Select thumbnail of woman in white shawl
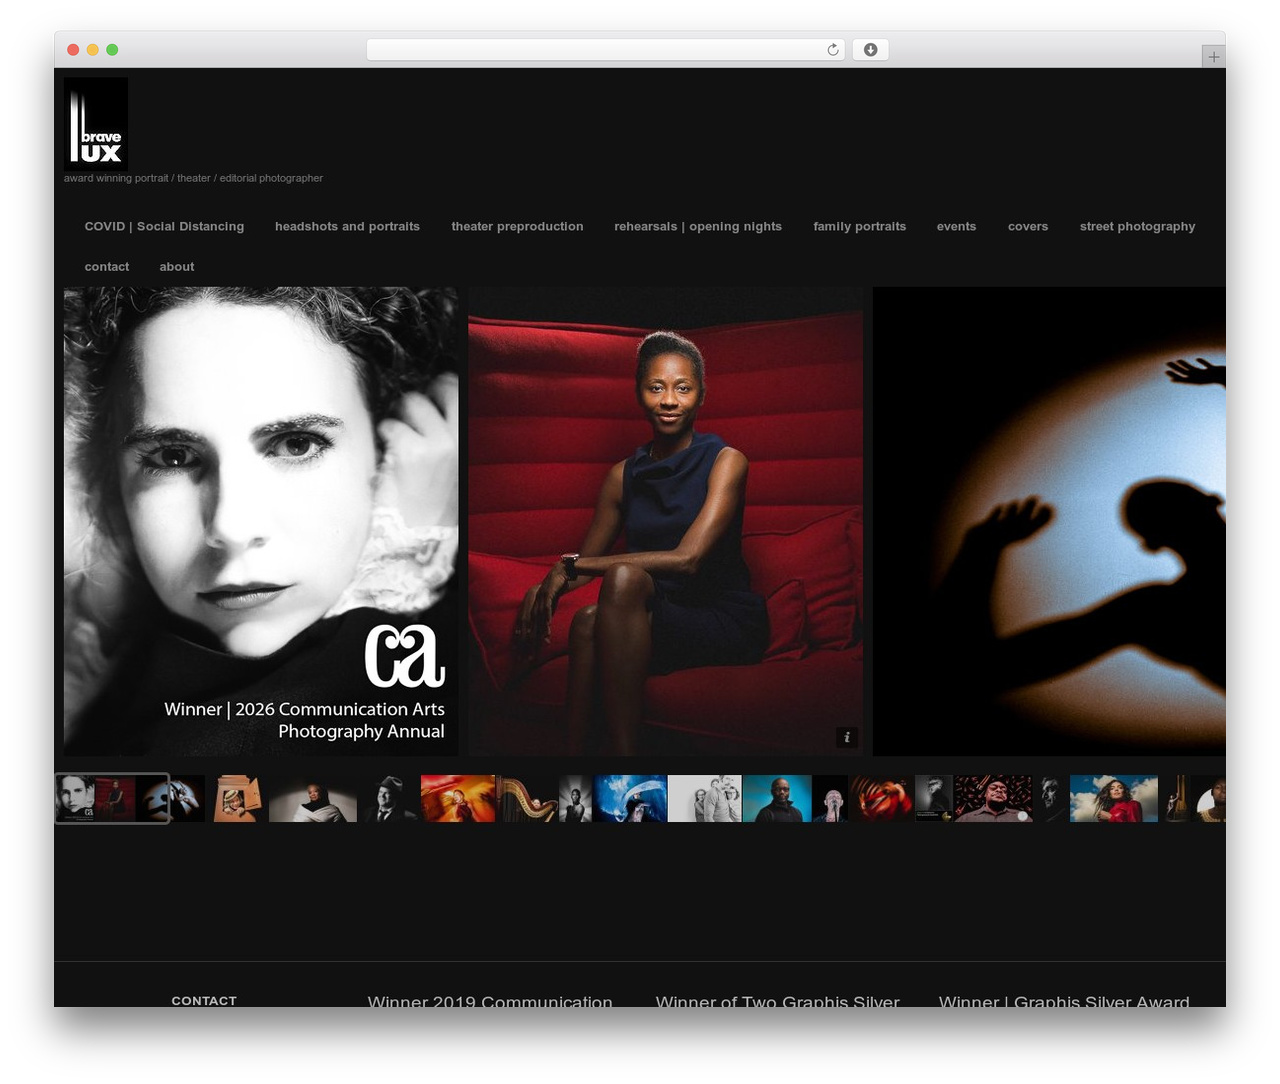 click(313, 798)
